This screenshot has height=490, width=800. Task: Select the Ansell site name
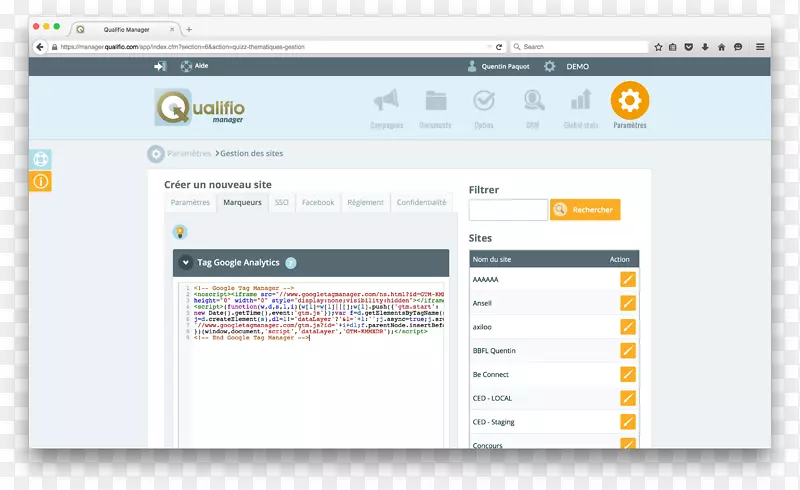(482, 303)
